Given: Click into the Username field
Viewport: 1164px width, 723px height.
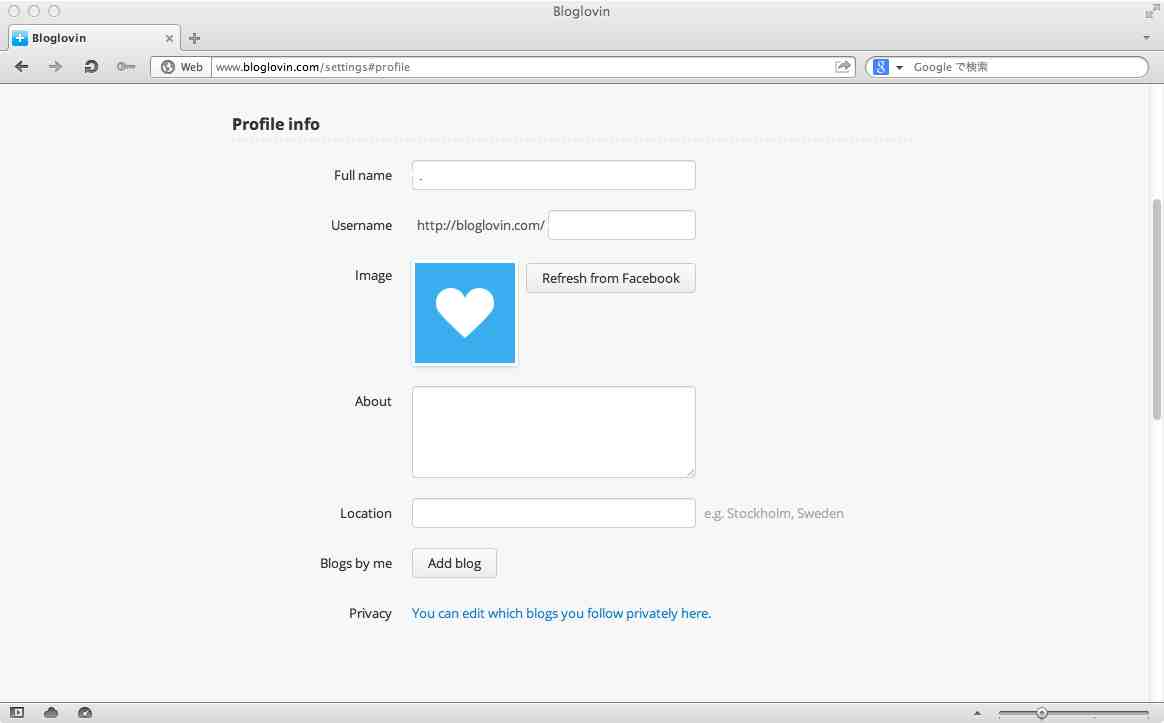Looking at the screenshot, I should [621, 225].
